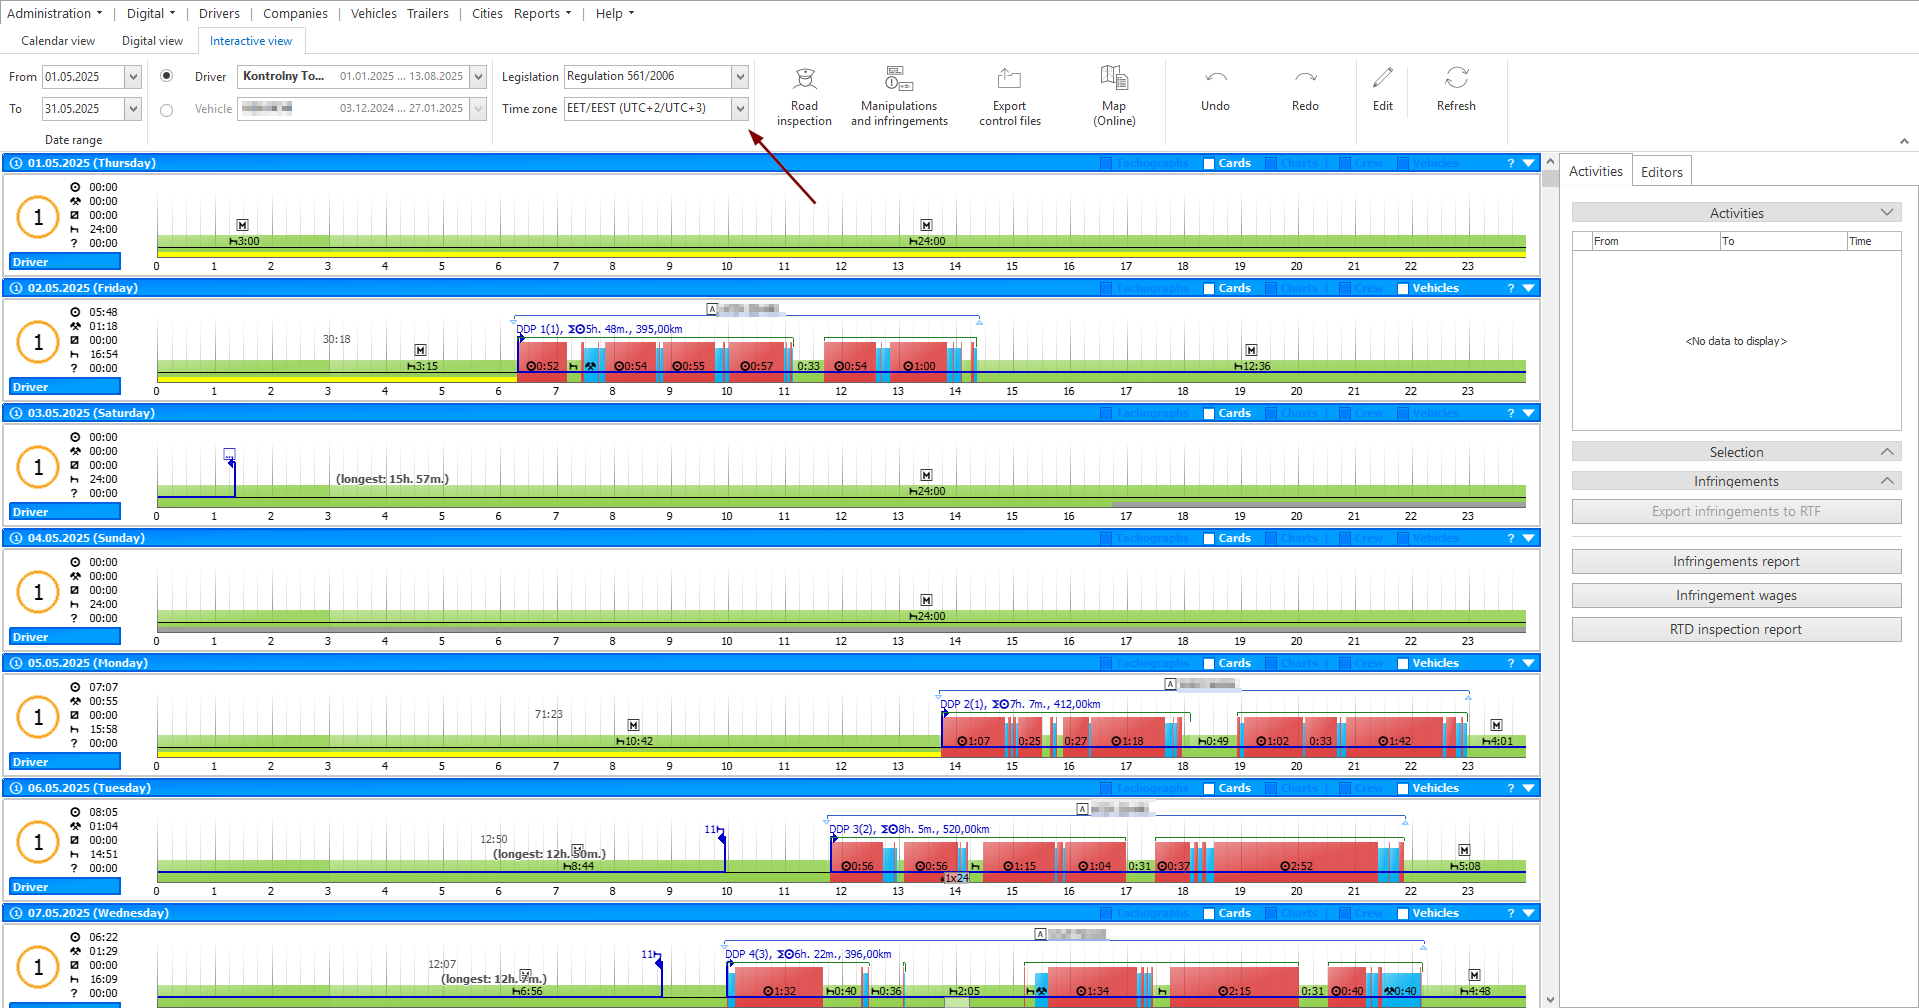
Task: Switch to Calendar view tab
Action: point(58,41)
